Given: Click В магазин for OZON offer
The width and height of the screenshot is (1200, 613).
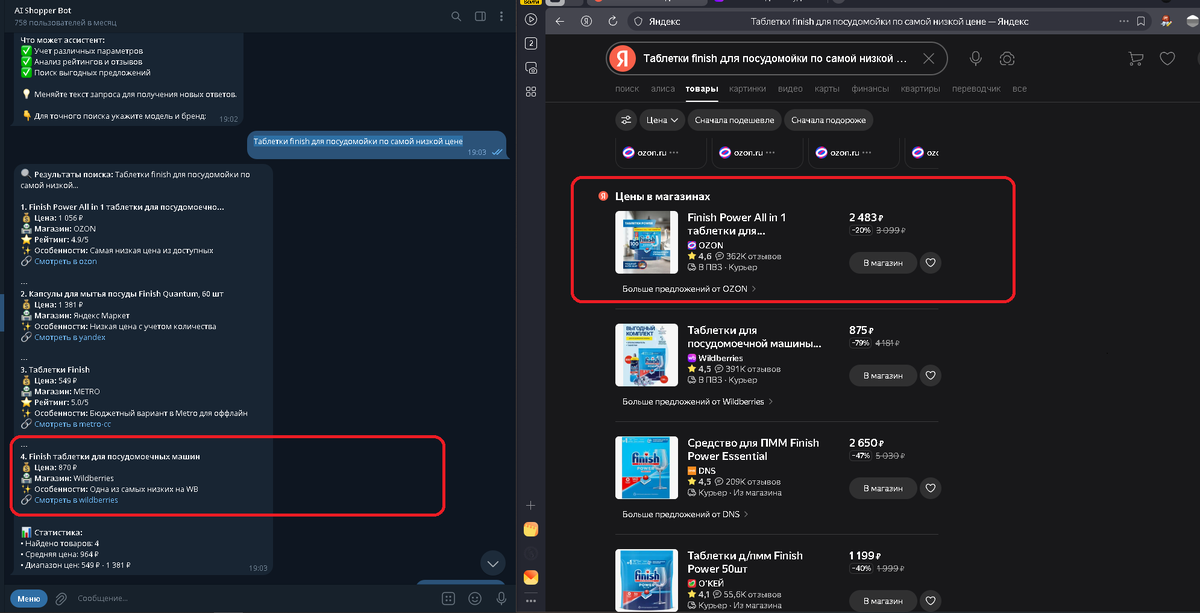Looking at the screenshot, I should point(883,263).
